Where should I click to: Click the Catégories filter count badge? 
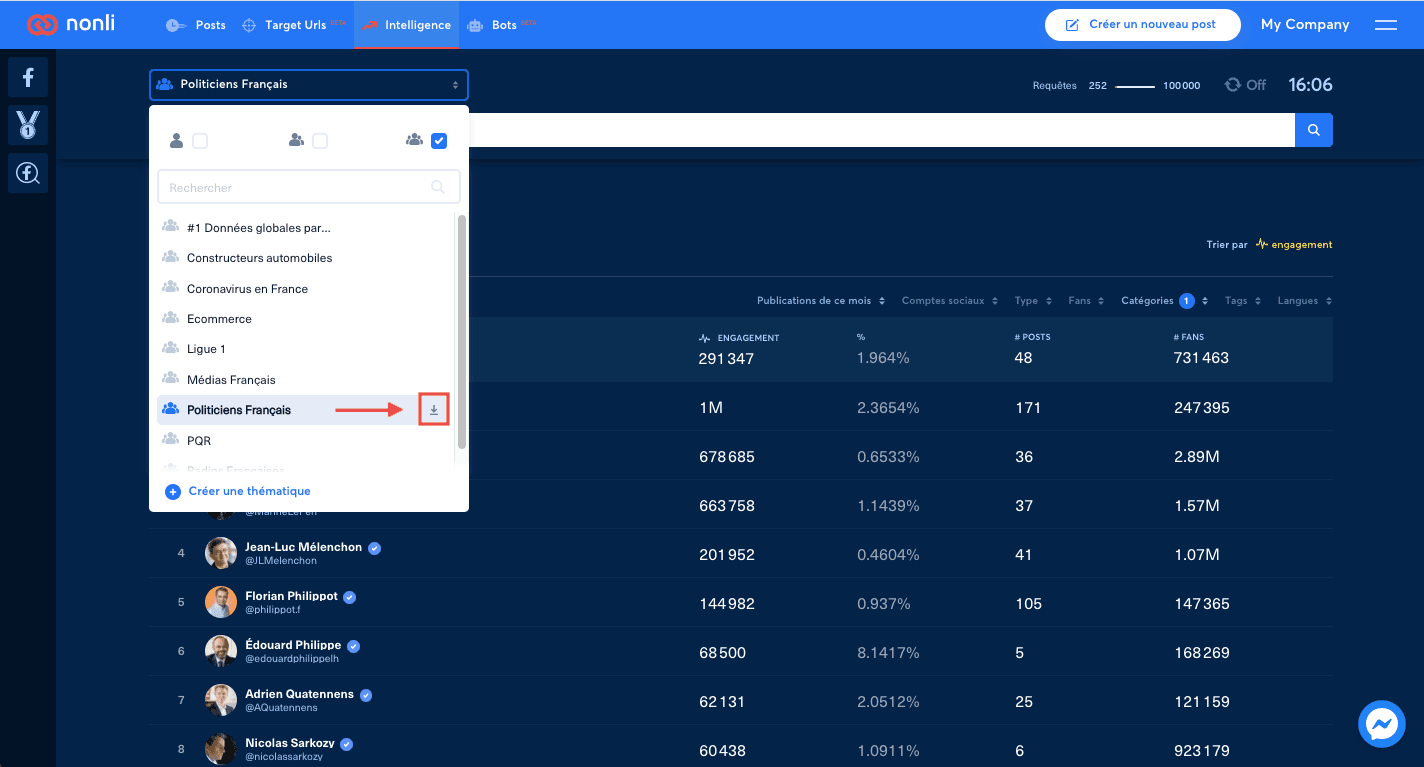coord(1187,301)
